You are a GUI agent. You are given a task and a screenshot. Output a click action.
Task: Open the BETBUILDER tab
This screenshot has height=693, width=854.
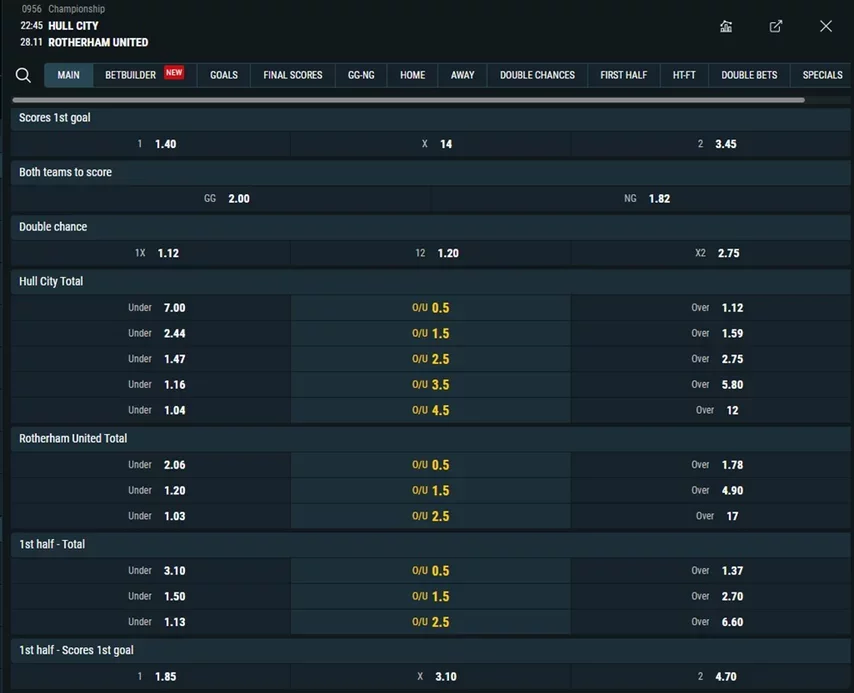tap(144, 75)
